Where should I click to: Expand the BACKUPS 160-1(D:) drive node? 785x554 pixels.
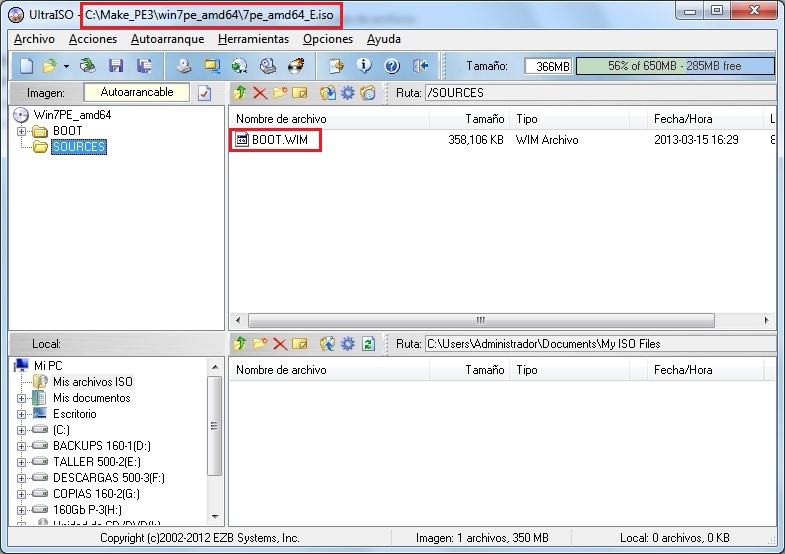[x=22, y=446]
